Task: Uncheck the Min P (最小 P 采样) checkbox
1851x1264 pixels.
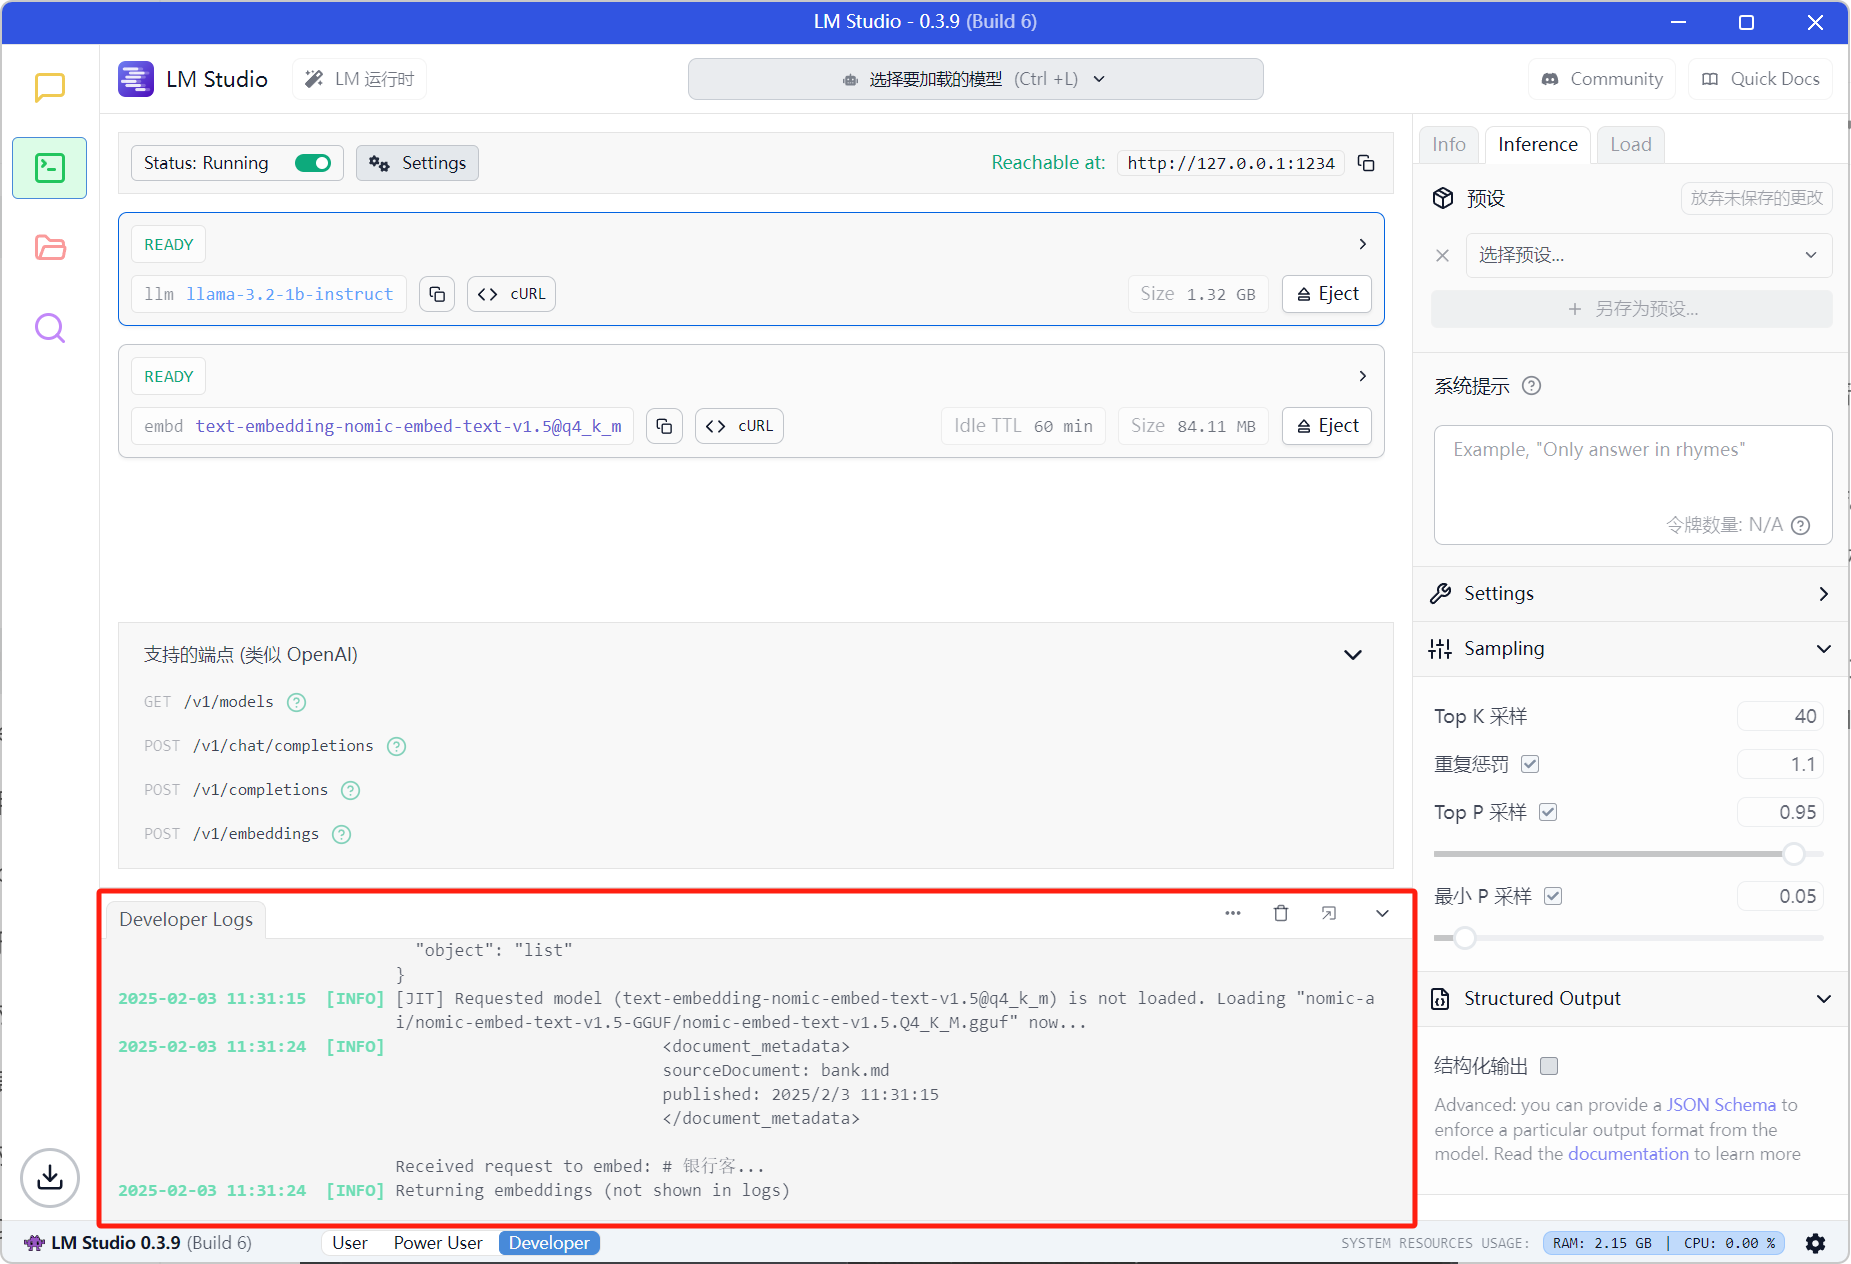Action: [x=1553, y=896]
